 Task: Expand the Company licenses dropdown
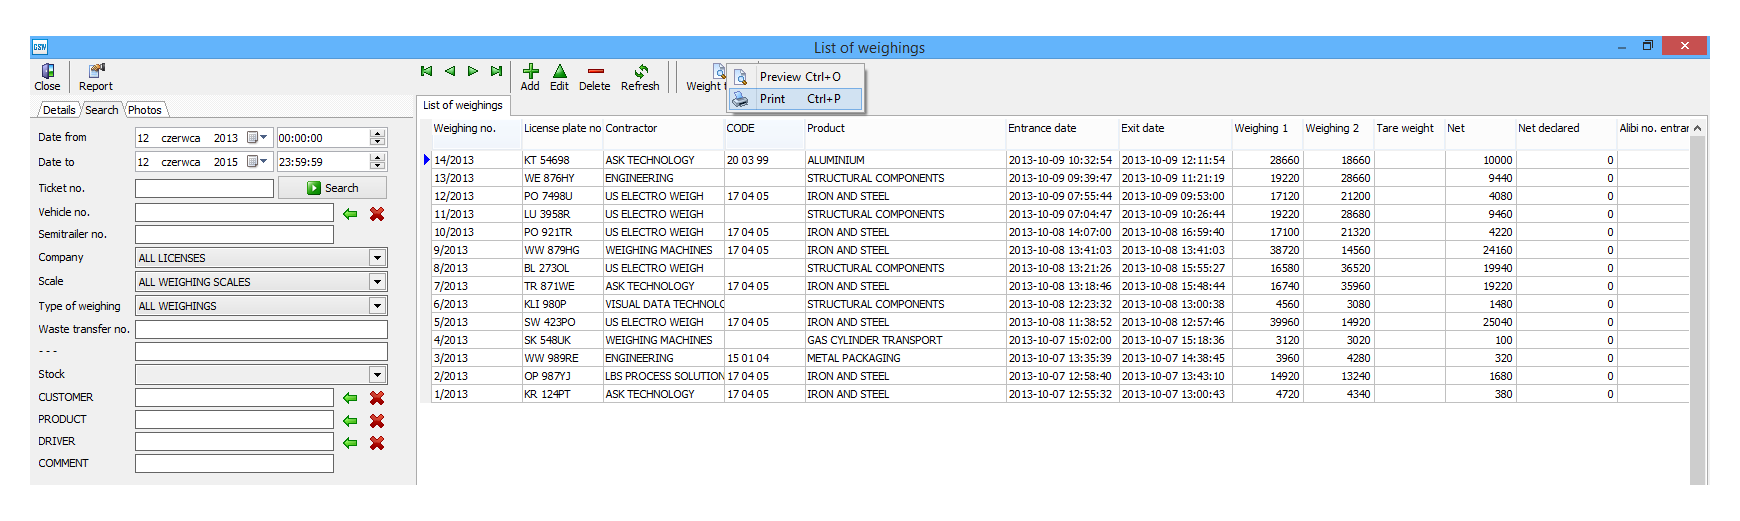click(x=377, y=258)
